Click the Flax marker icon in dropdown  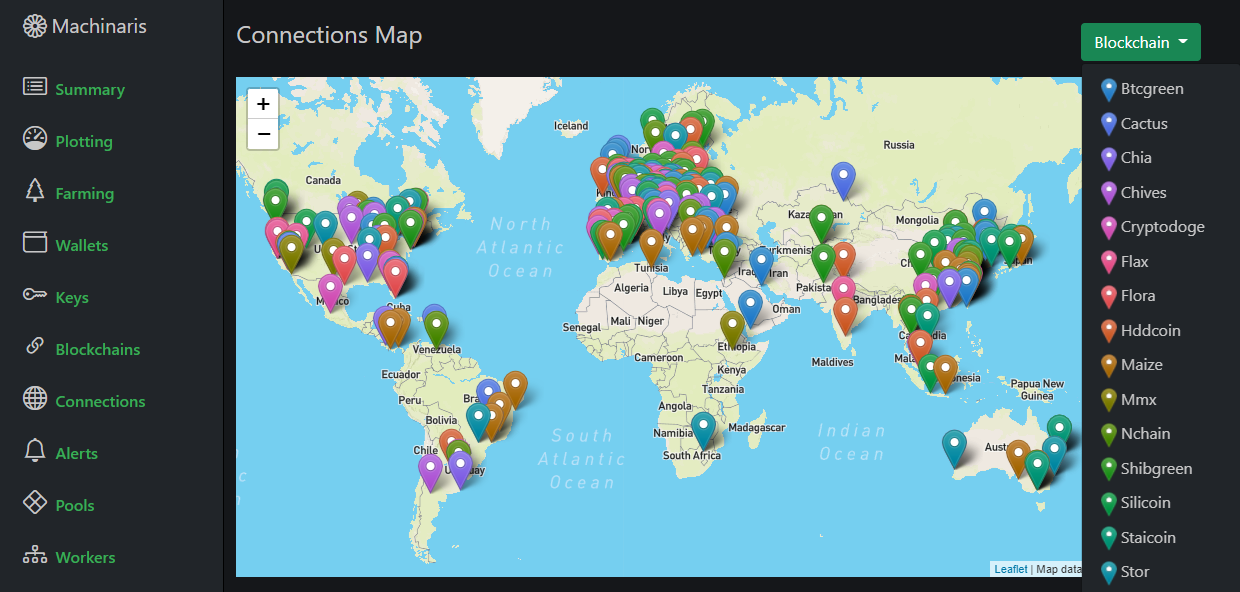coord(1108,262)
